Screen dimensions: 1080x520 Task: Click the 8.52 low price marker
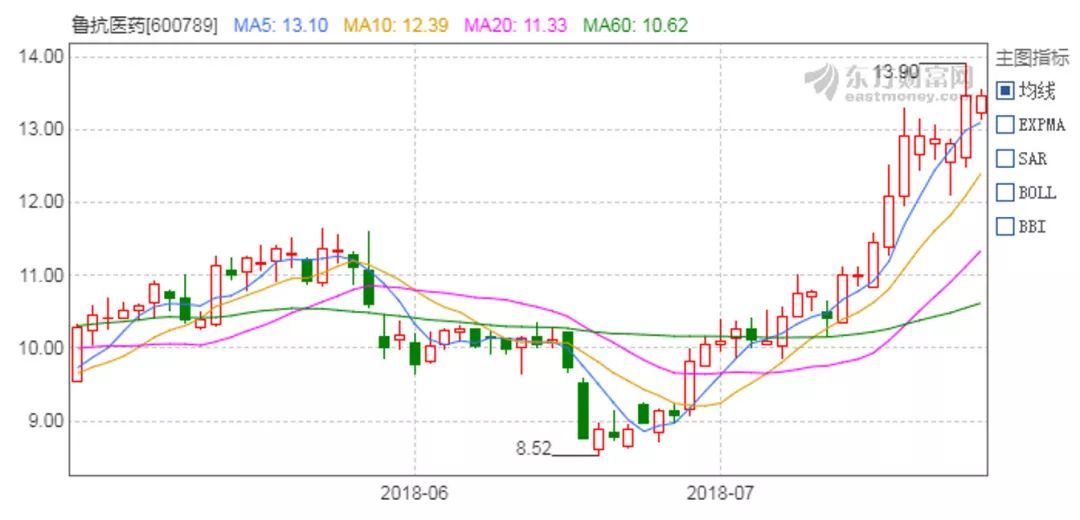coord(533,449)
